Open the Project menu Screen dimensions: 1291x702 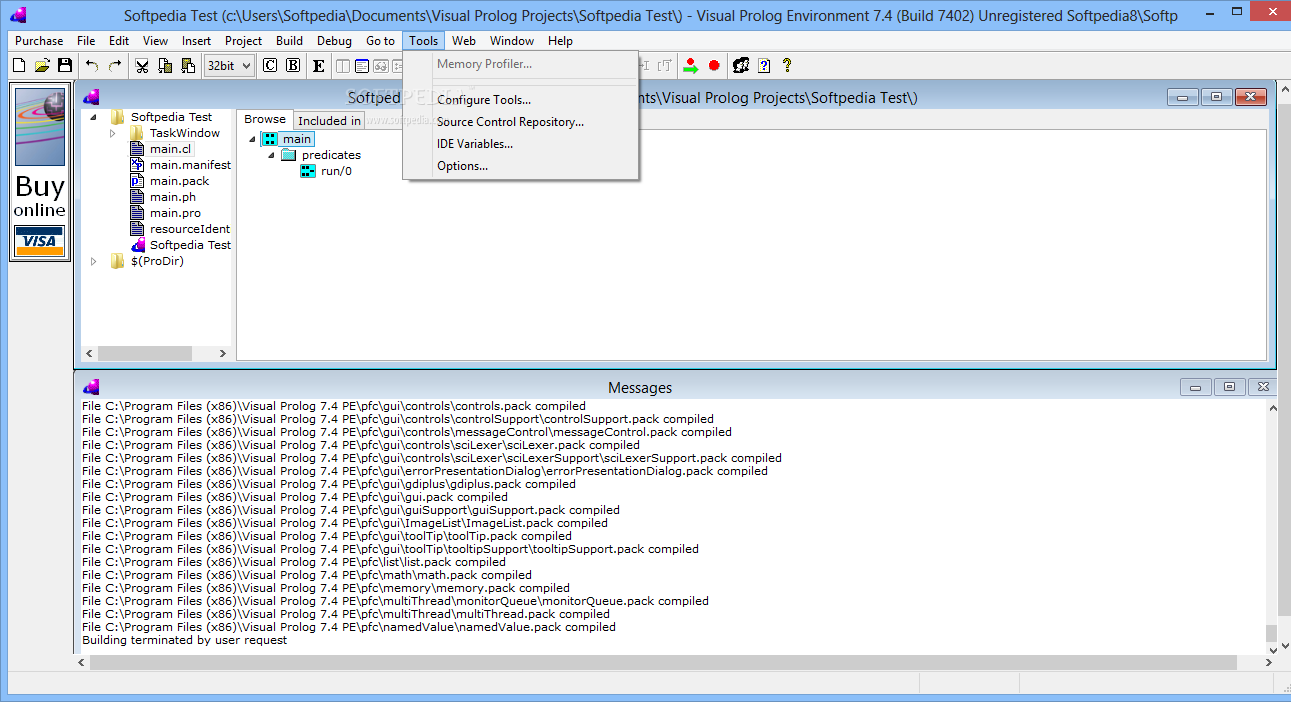(243, 41)
